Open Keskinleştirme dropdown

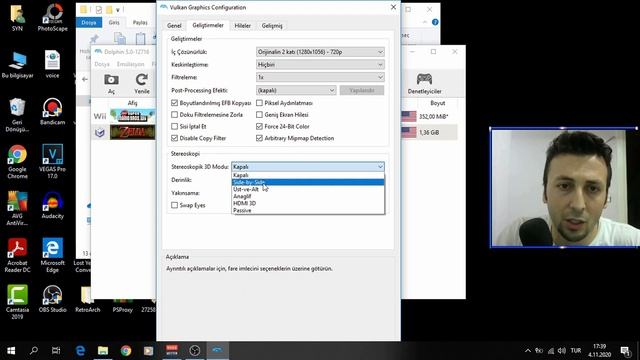click(320, 64)
